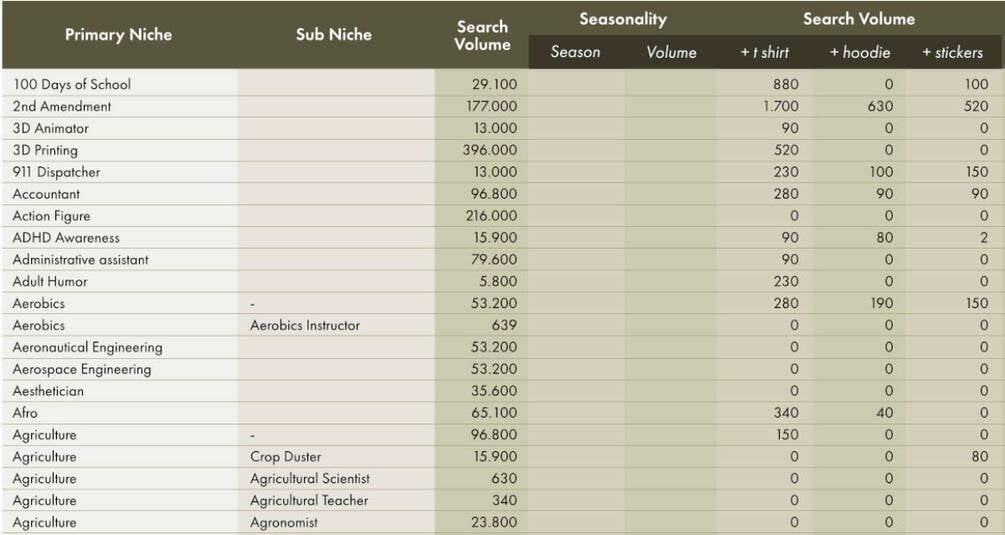Click the 1.700 t shirt volume cell
The height and width of the screenshot is (535, 1005).
pos(779,107)
